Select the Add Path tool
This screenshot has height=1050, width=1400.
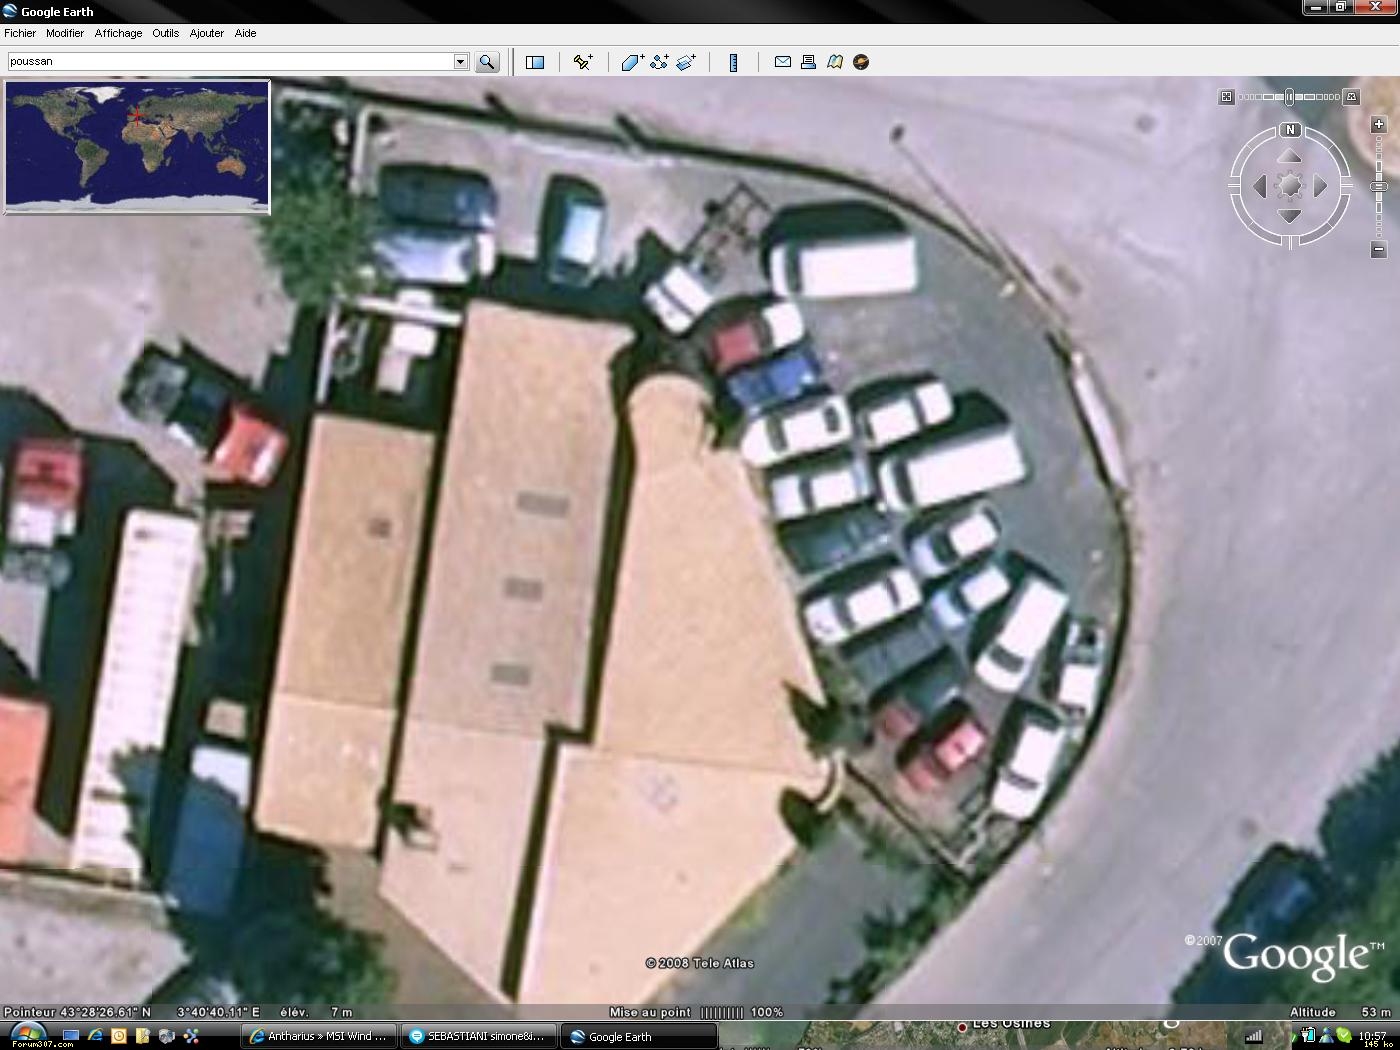(659, 62)
